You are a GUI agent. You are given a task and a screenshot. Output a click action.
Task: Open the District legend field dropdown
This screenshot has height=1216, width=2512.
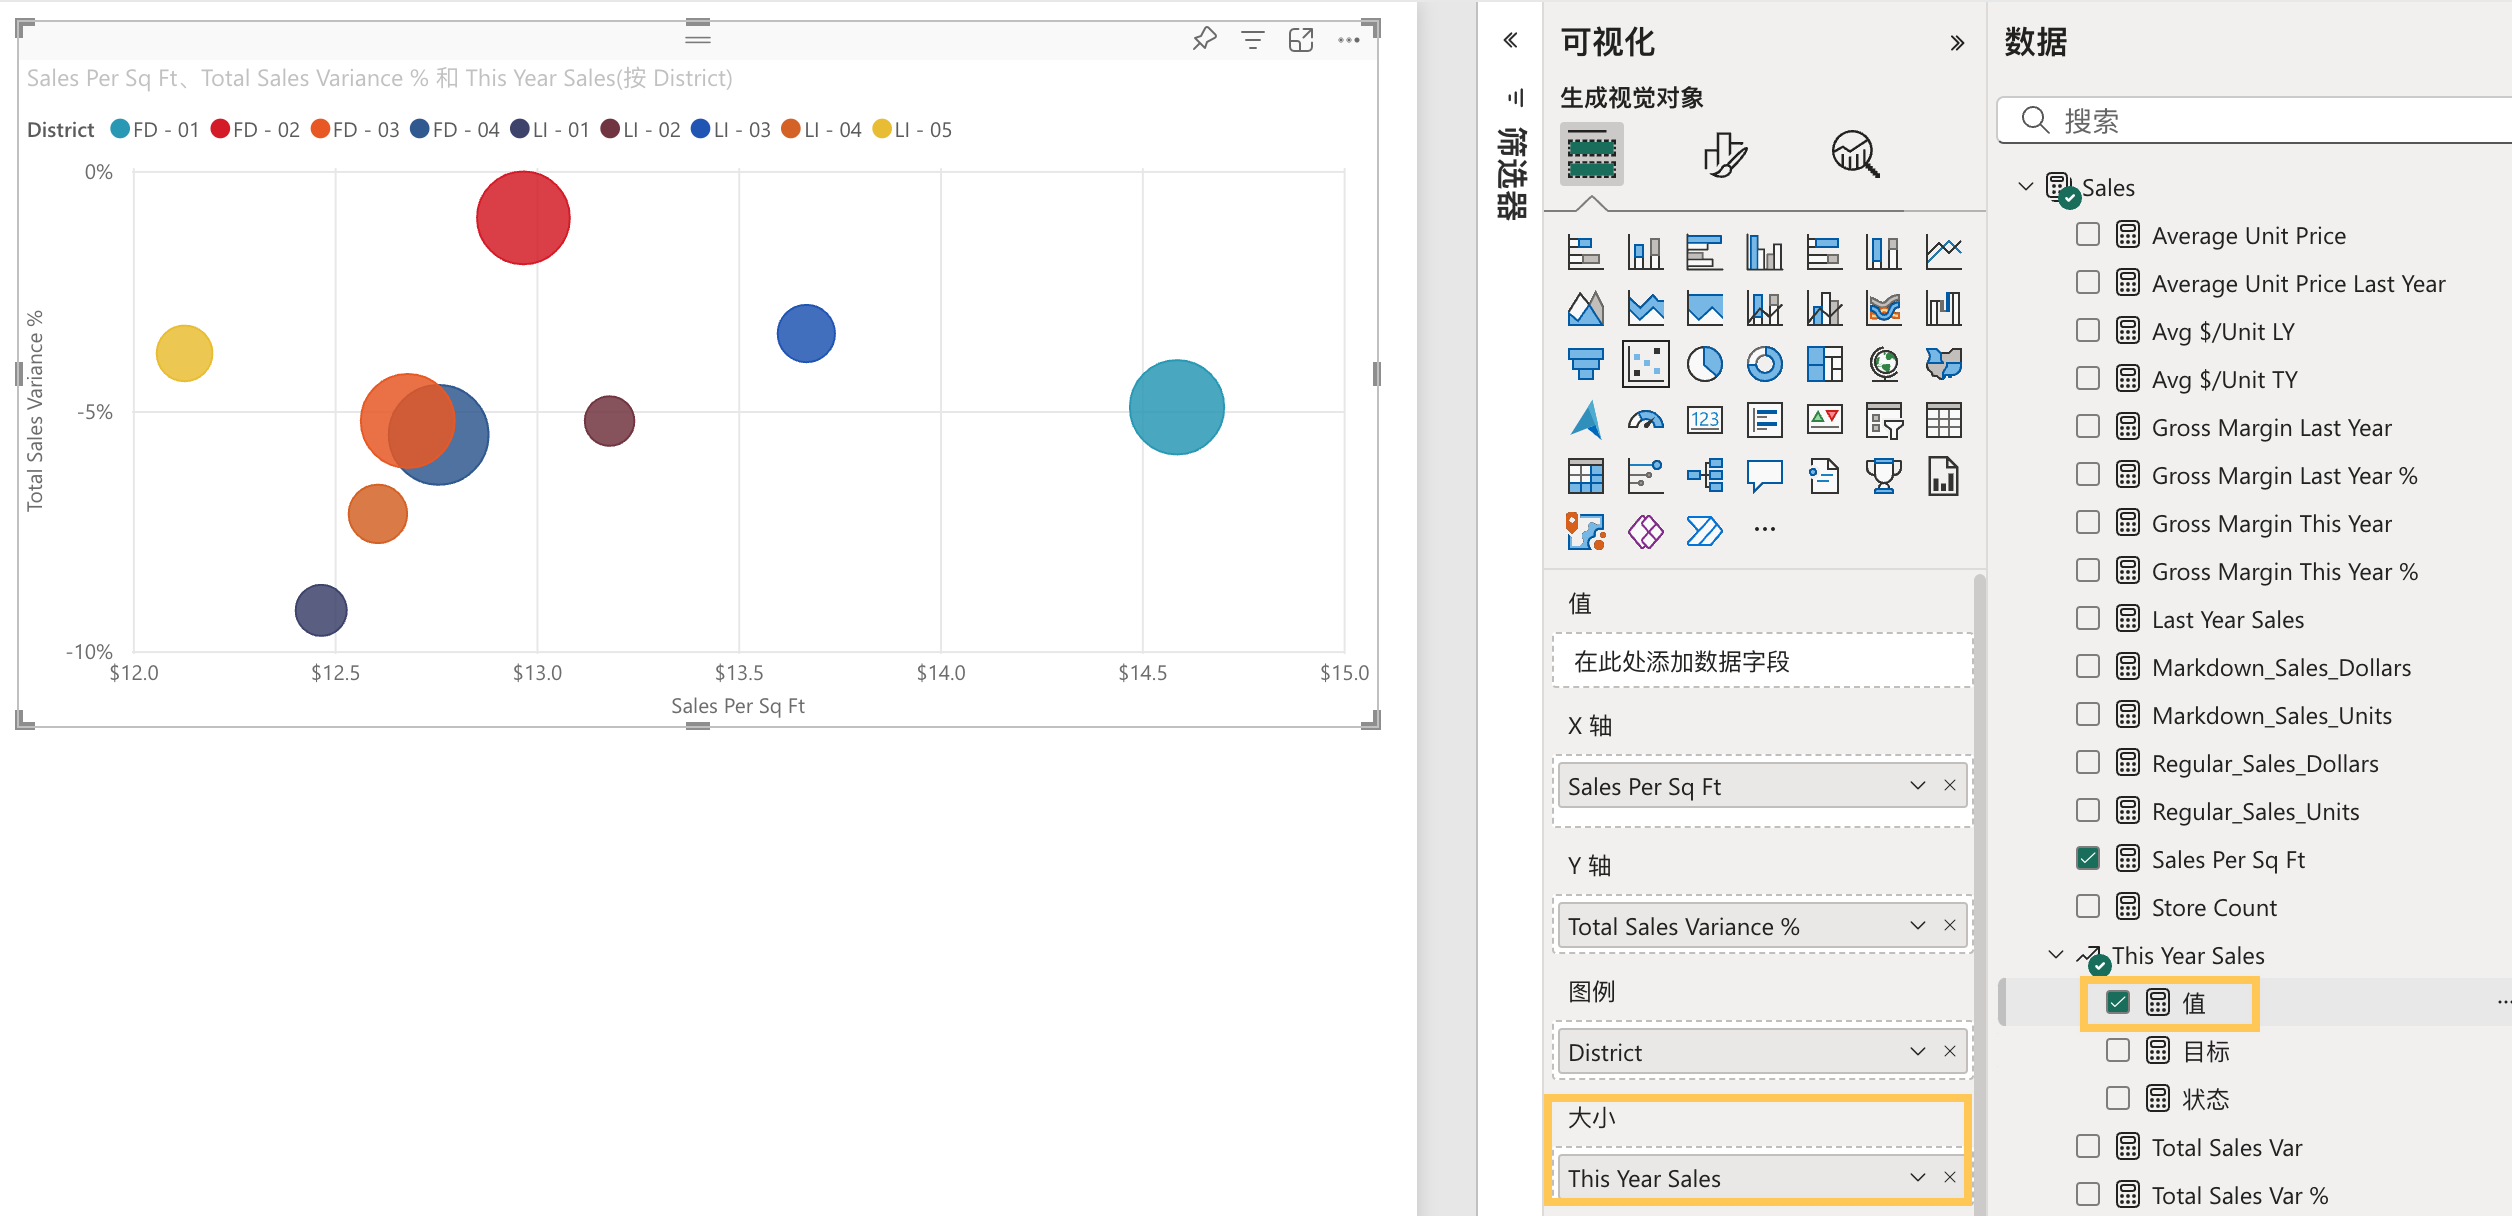[x=1917, y=1051]
